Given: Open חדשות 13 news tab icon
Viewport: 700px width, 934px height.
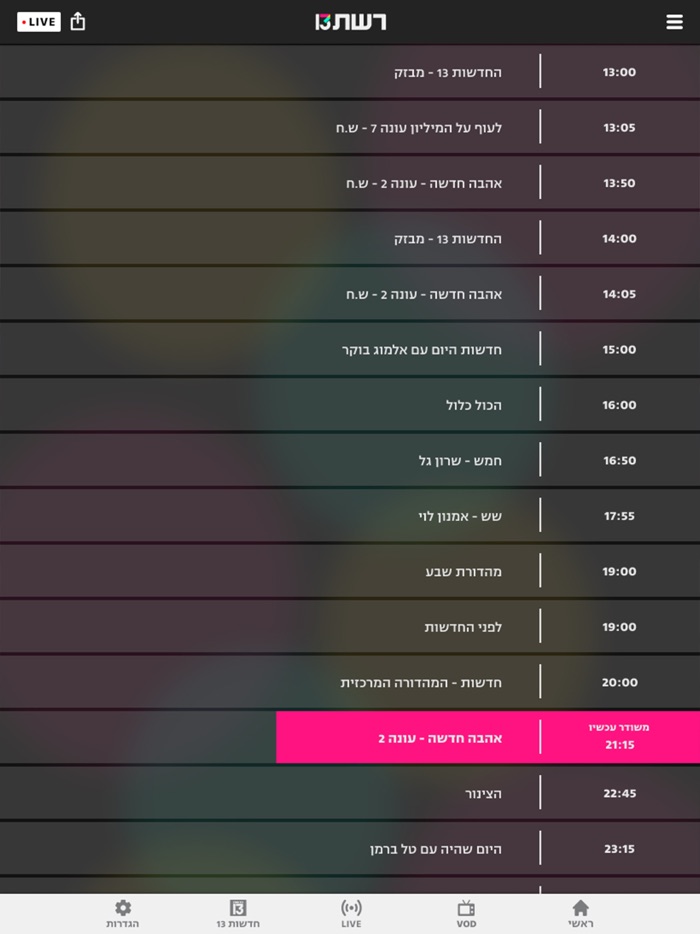Looking at the screenshot, I should [238, 908].
